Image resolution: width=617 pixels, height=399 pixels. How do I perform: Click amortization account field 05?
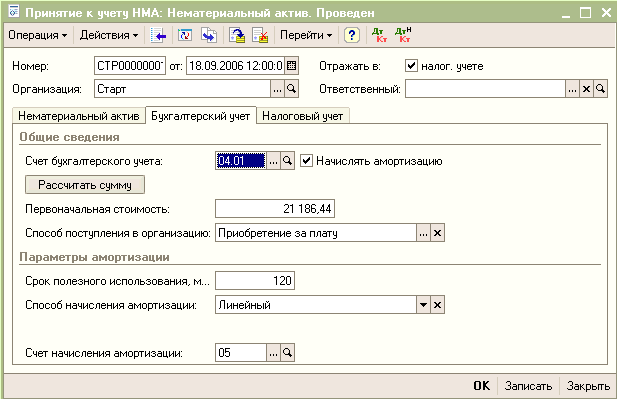coord(241,353)
